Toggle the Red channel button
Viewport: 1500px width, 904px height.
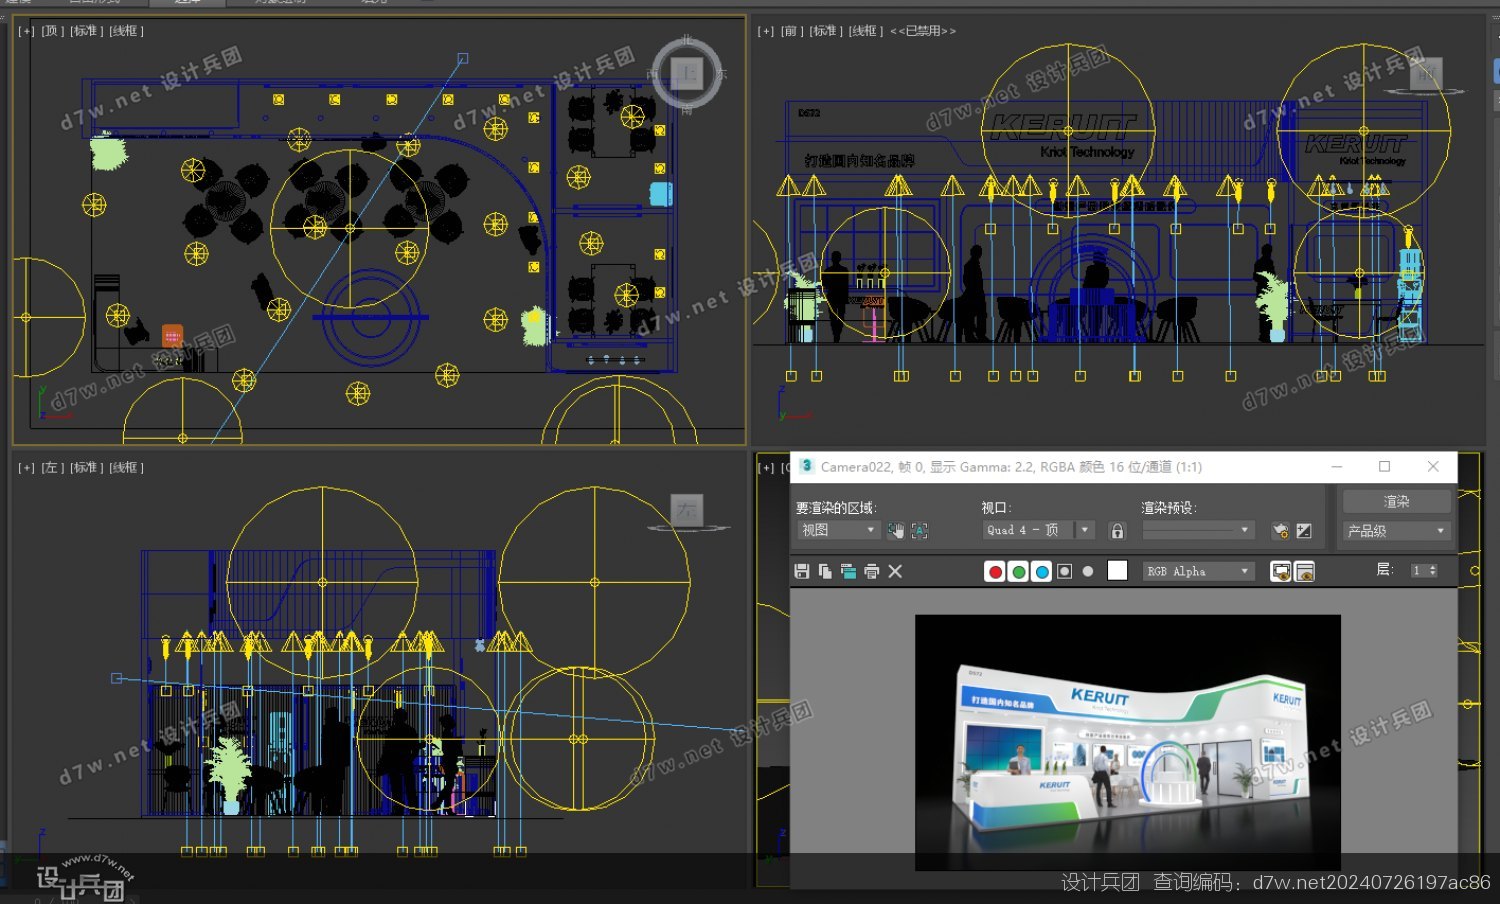tap(995, 571)
